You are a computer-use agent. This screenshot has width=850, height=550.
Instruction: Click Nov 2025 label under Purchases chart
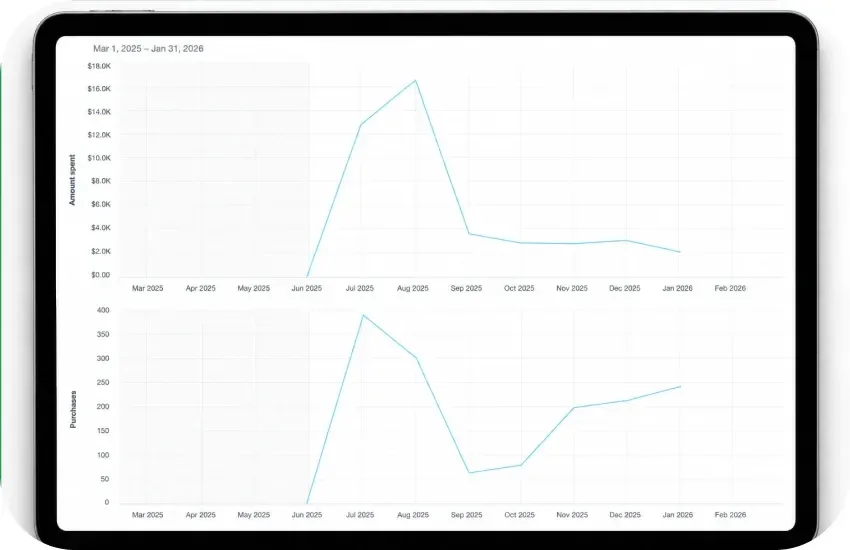click(572, 515)
